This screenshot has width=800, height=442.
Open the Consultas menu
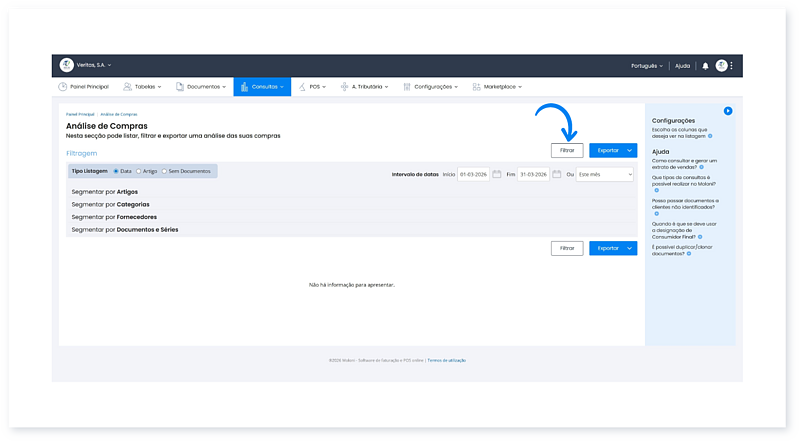point(262,87)
